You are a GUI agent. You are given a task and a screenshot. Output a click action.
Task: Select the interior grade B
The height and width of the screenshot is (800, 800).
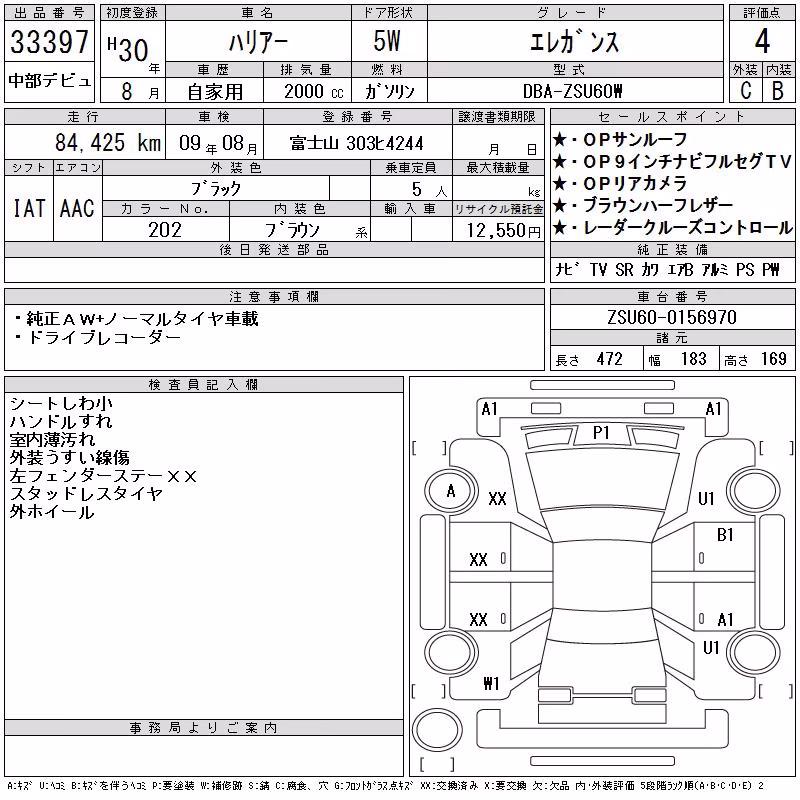(x=778, y=91)
